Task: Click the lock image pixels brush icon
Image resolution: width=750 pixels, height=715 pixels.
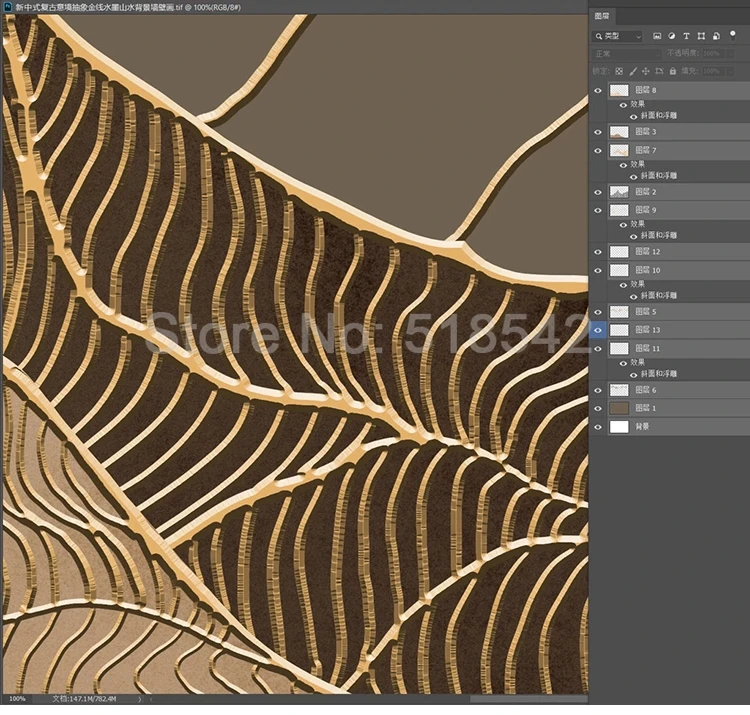Action: tap(633, 71)
